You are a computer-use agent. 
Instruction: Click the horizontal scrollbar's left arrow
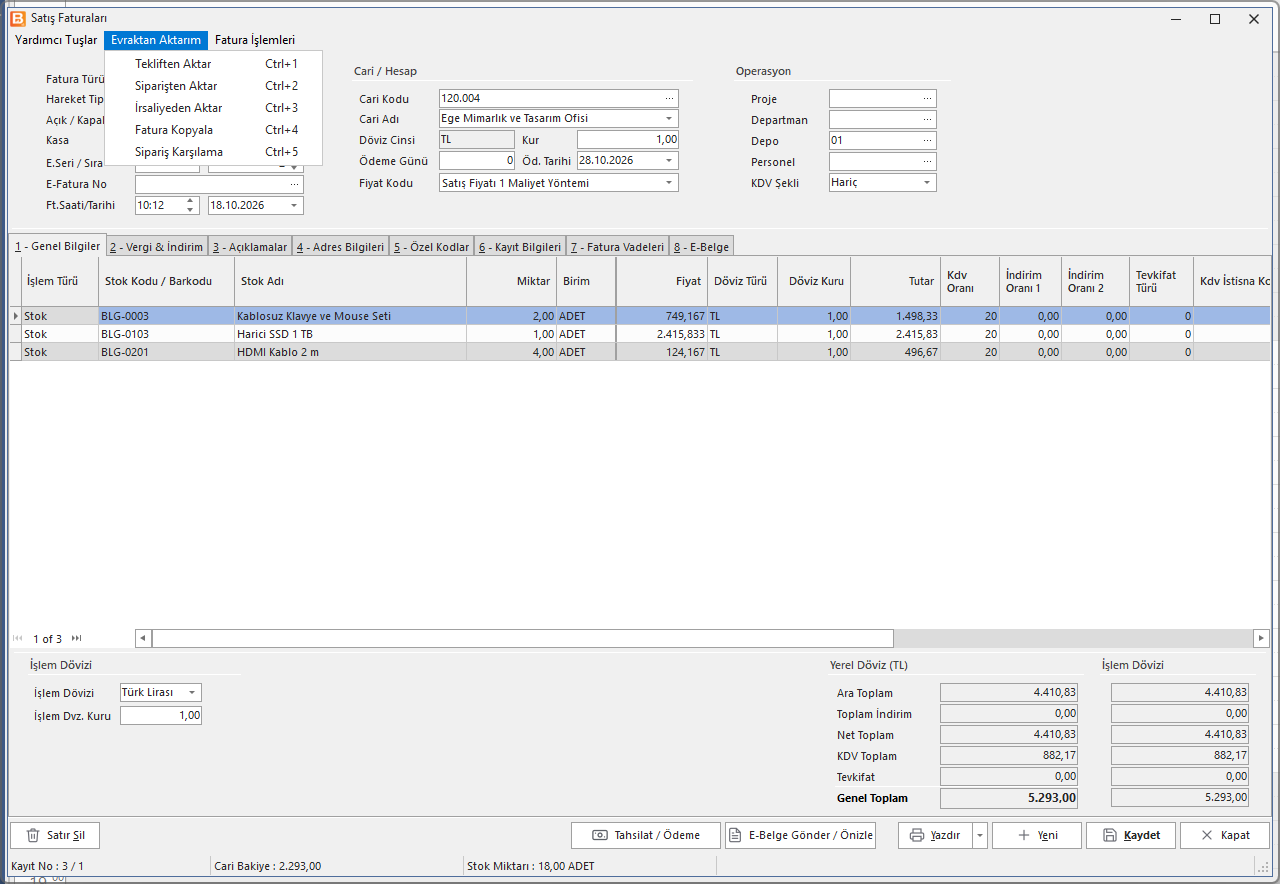point(144,638)
